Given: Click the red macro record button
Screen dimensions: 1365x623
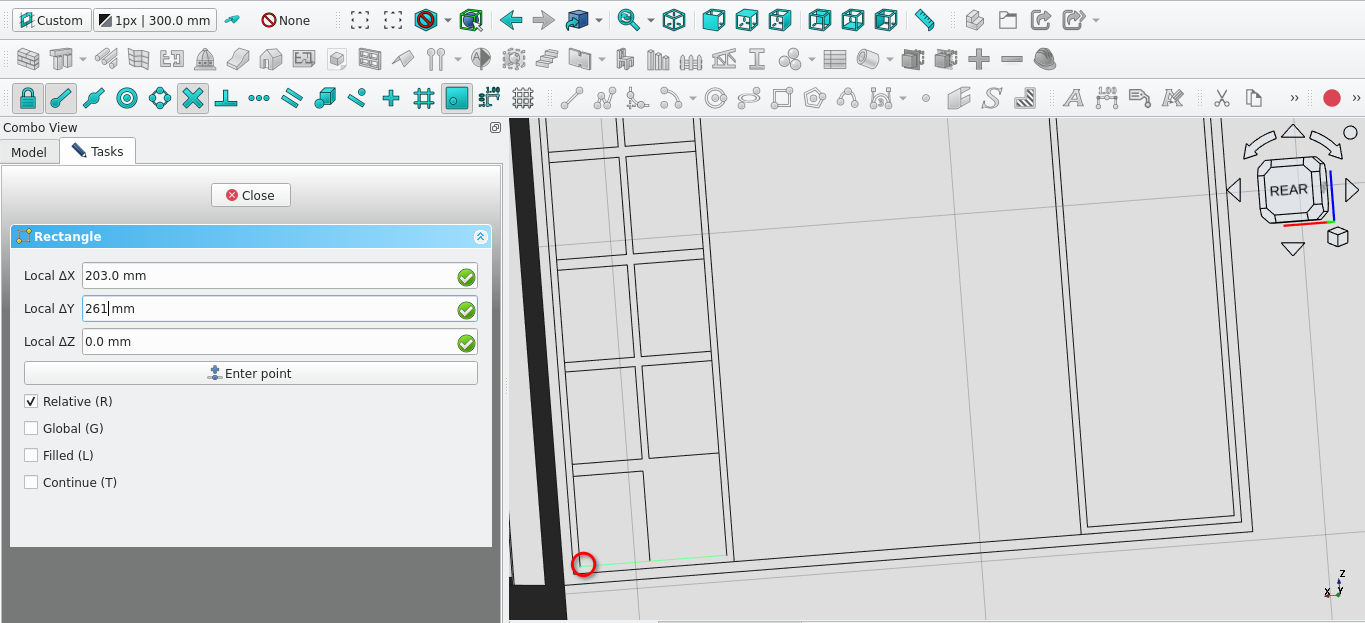Looking at the screenshot, I should [x=1331, y=98].
